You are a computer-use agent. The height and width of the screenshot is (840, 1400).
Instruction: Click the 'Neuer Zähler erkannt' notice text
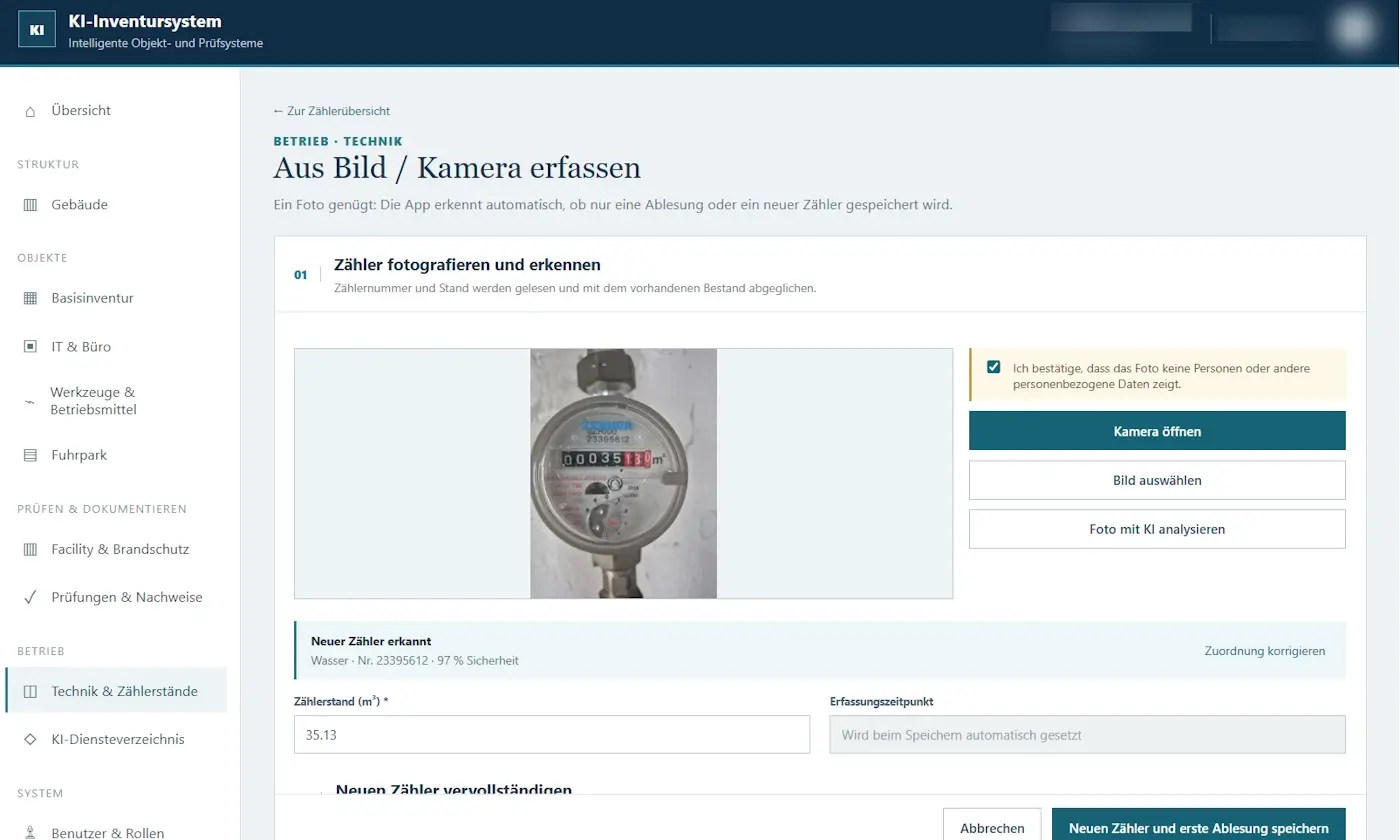coord(371,641)
